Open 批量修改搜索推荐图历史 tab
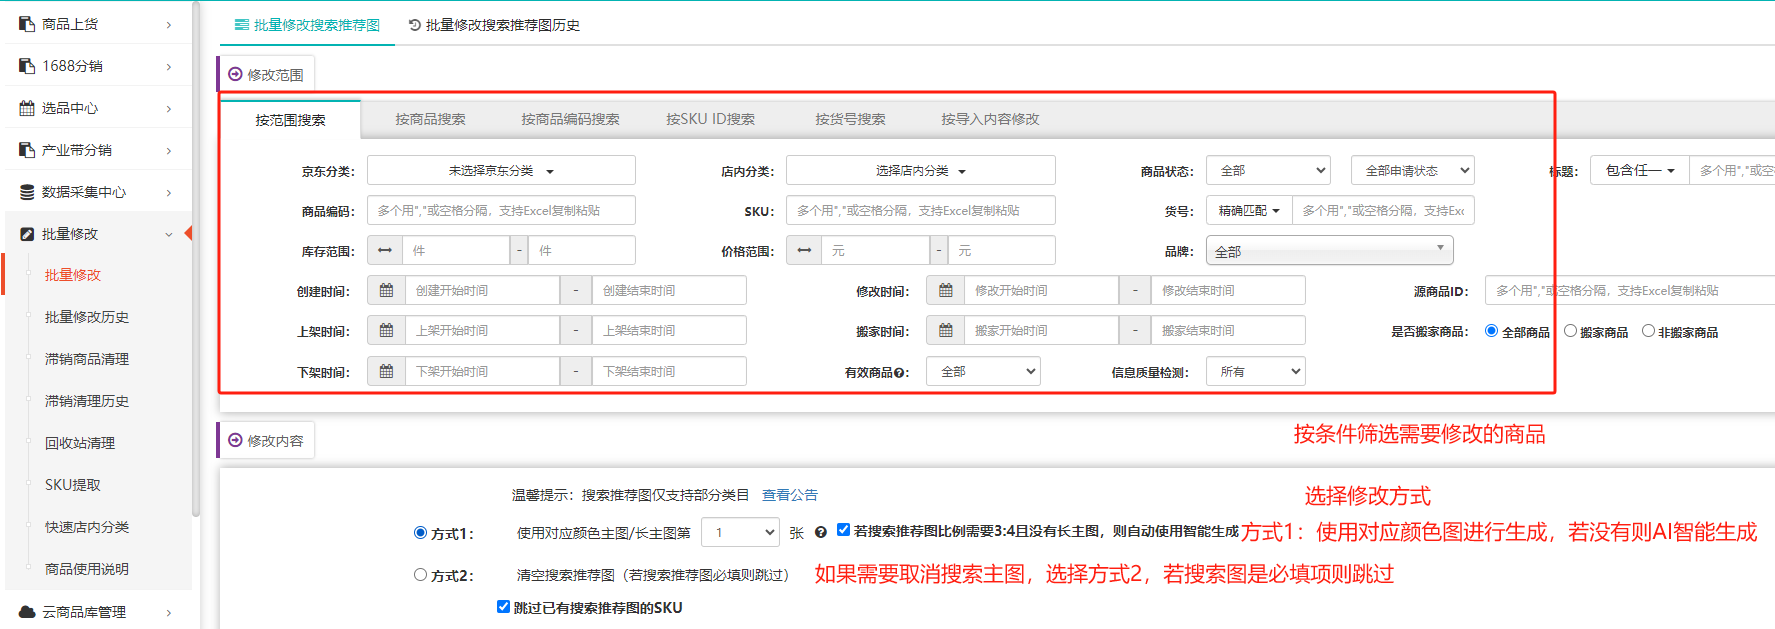This screenshot has height=629, width=1775. pyautogui.click(x=495, y=25)
